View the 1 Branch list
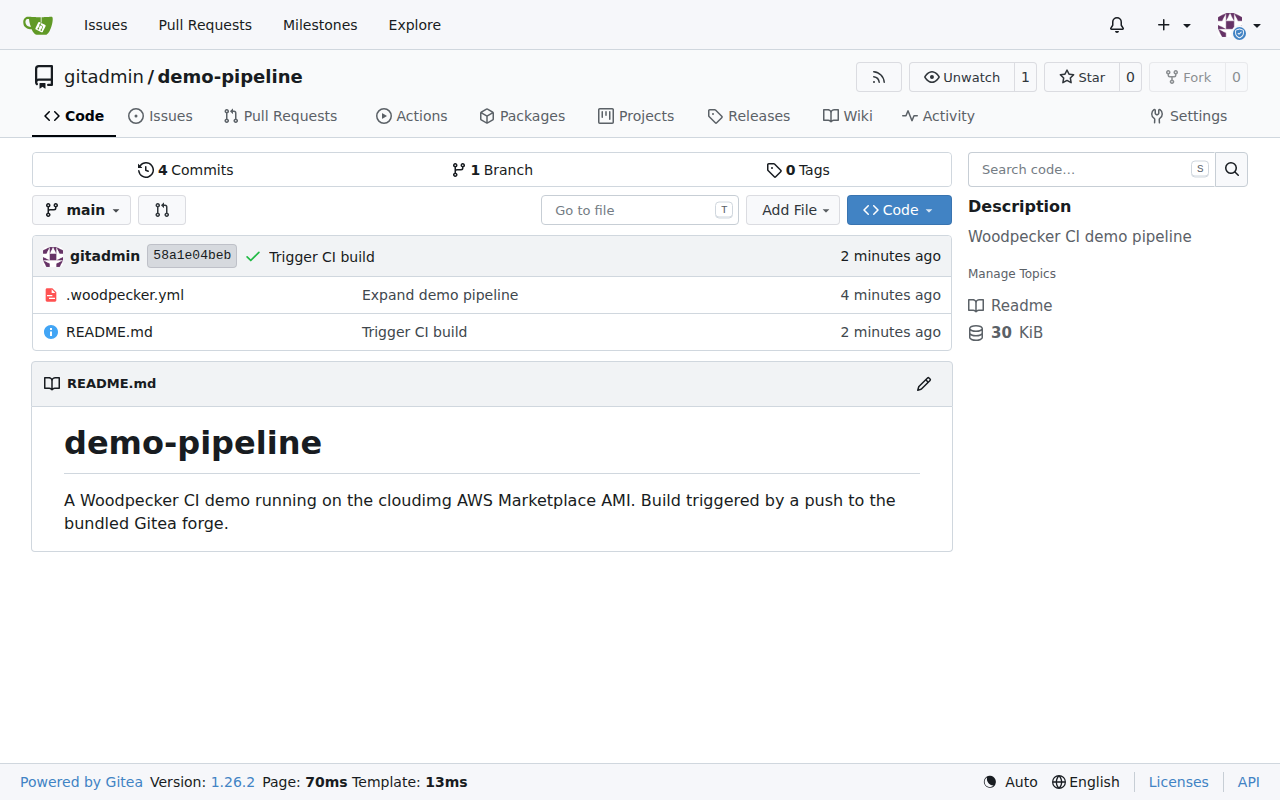The height and width of the screenshot is (800, 1280). [492, 170]
